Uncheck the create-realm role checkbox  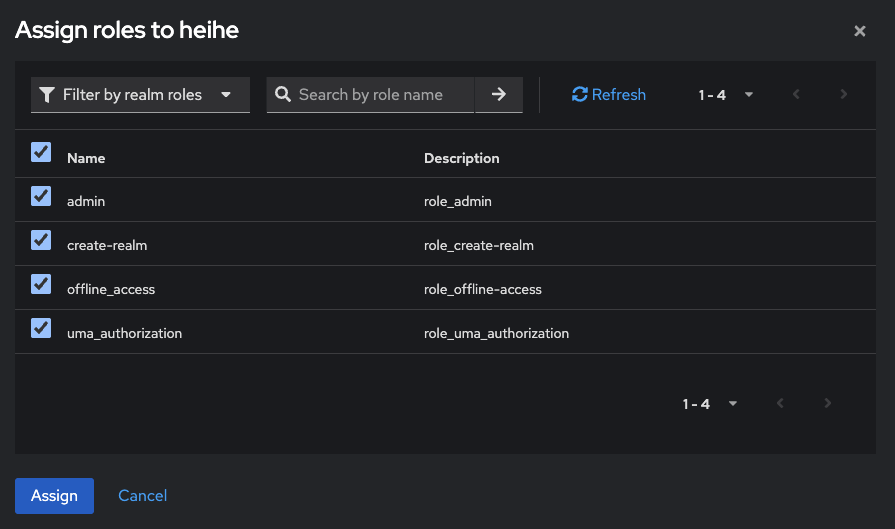(41, 240)
